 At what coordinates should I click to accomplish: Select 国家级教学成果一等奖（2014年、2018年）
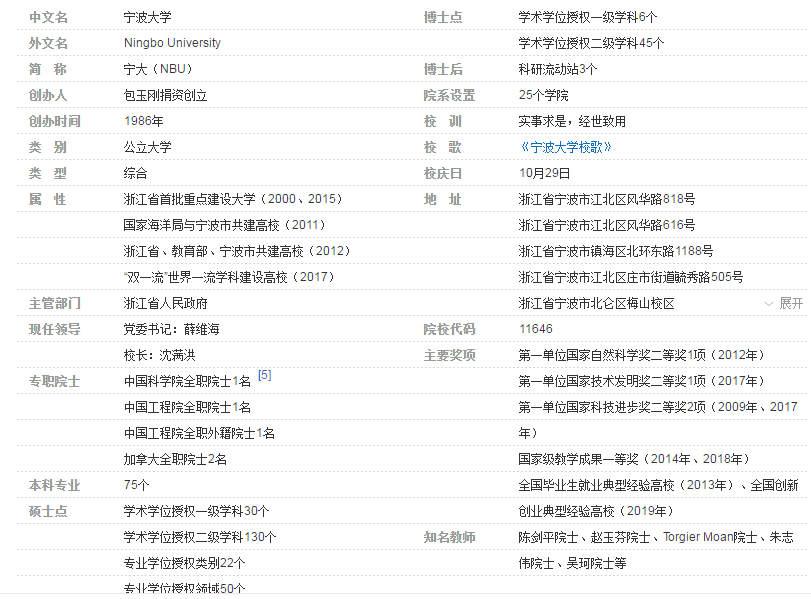coord(635,459)
